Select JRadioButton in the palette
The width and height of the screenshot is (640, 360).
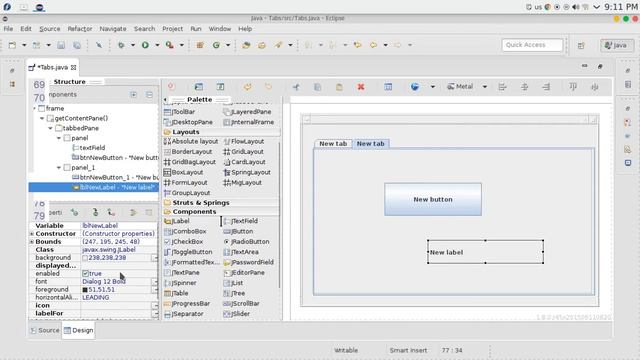click(x=247, y=242)
